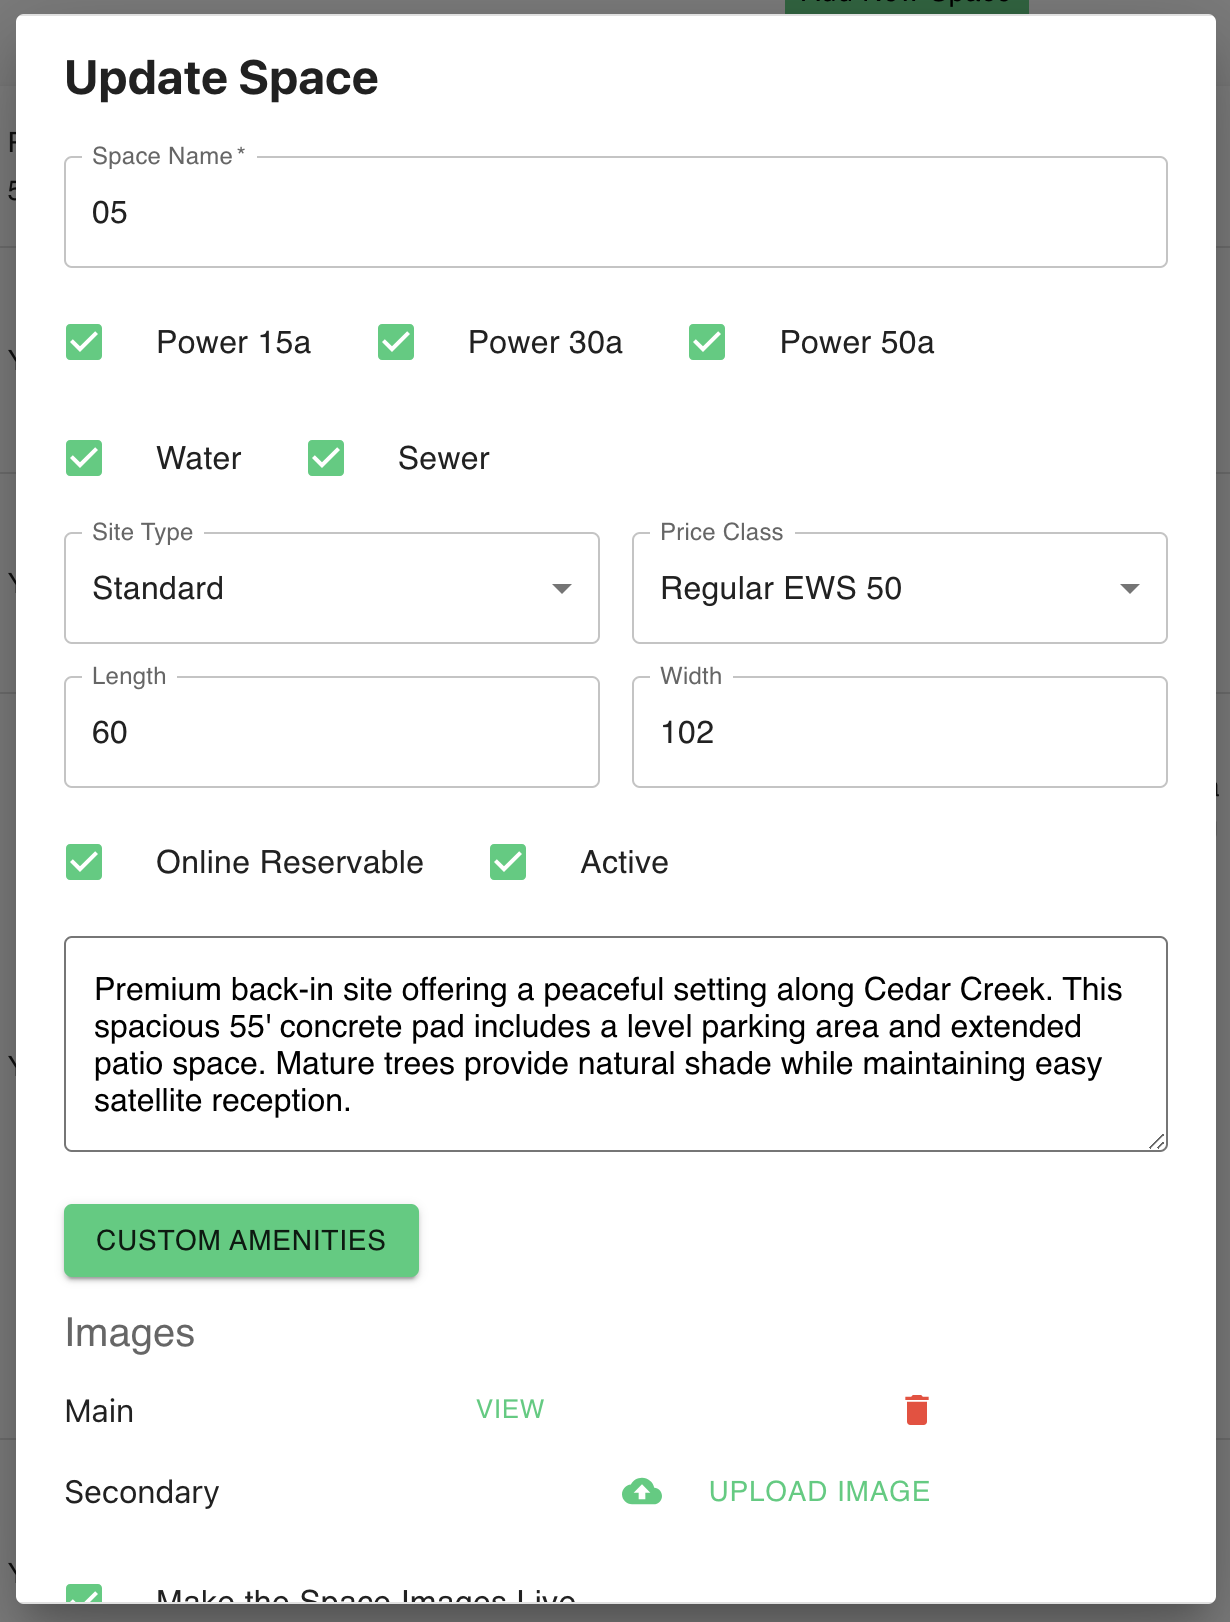Disable the Power 50a option
This screenshot has width=1230, height=1622.
coord(707,342)
